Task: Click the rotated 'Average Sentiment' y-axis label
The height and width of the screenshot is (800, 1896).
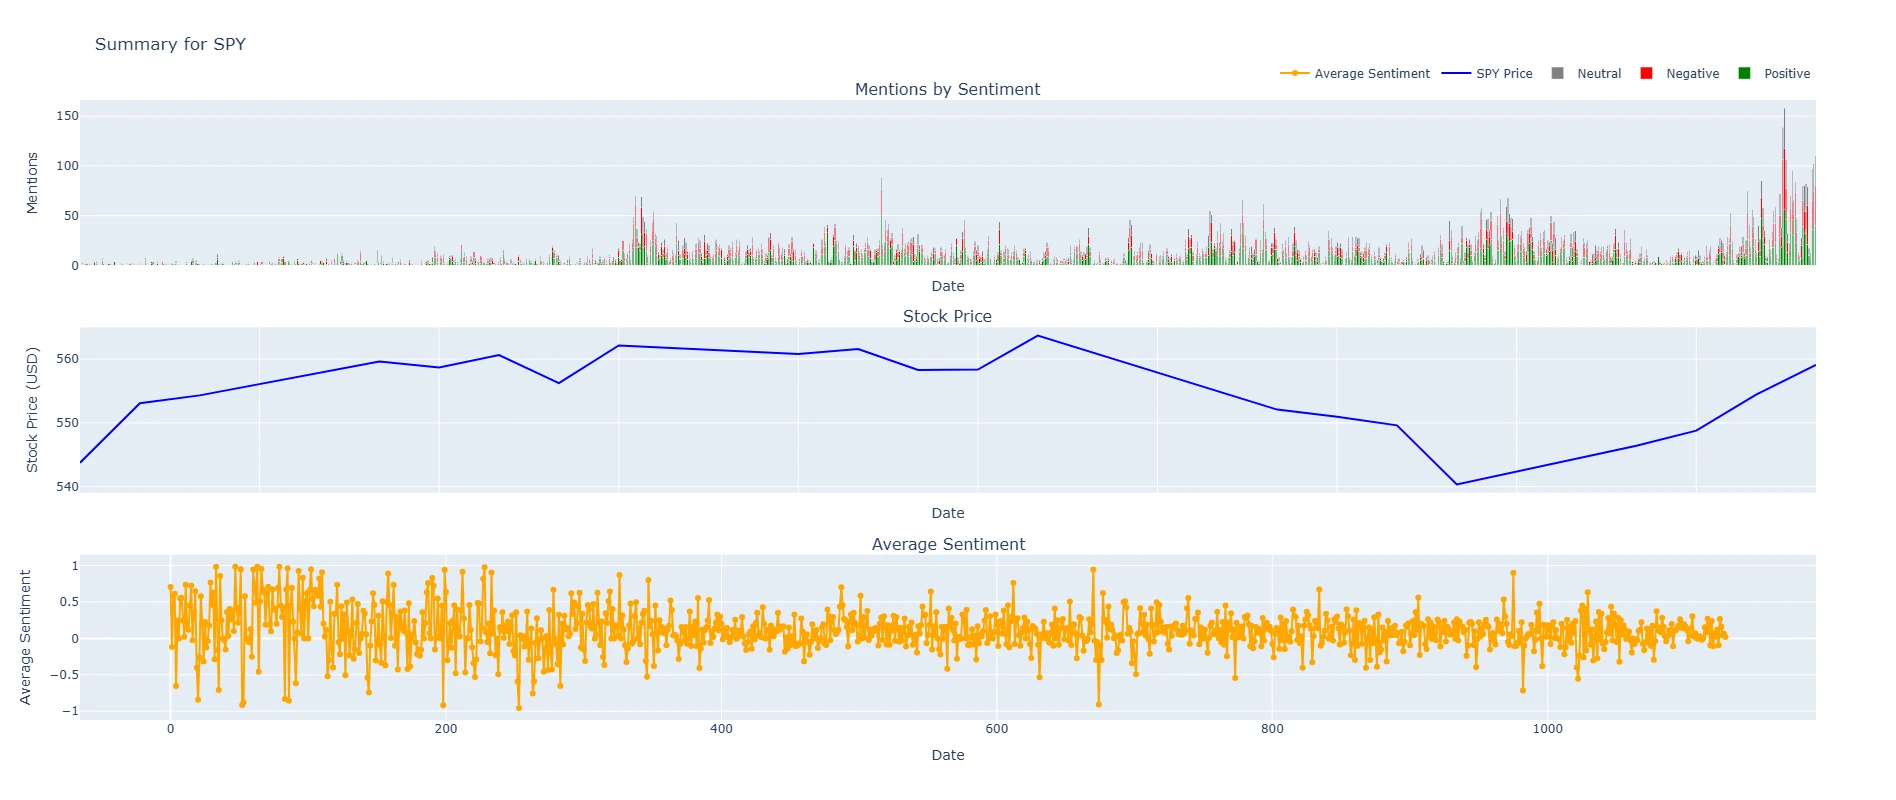Action: click(x=25, y=637)
